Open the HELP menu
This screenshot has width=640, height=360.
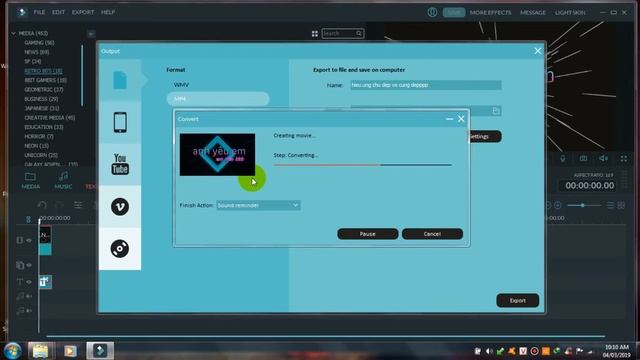(108, 12)
